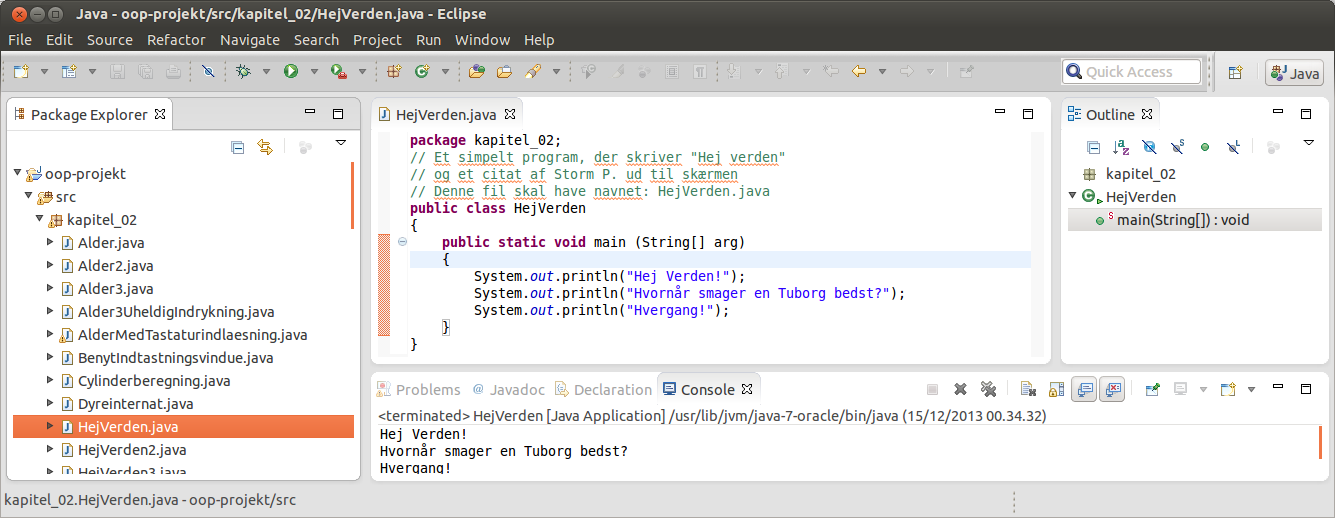Toggle alphabetical sort in Outline

point(1121,147)
